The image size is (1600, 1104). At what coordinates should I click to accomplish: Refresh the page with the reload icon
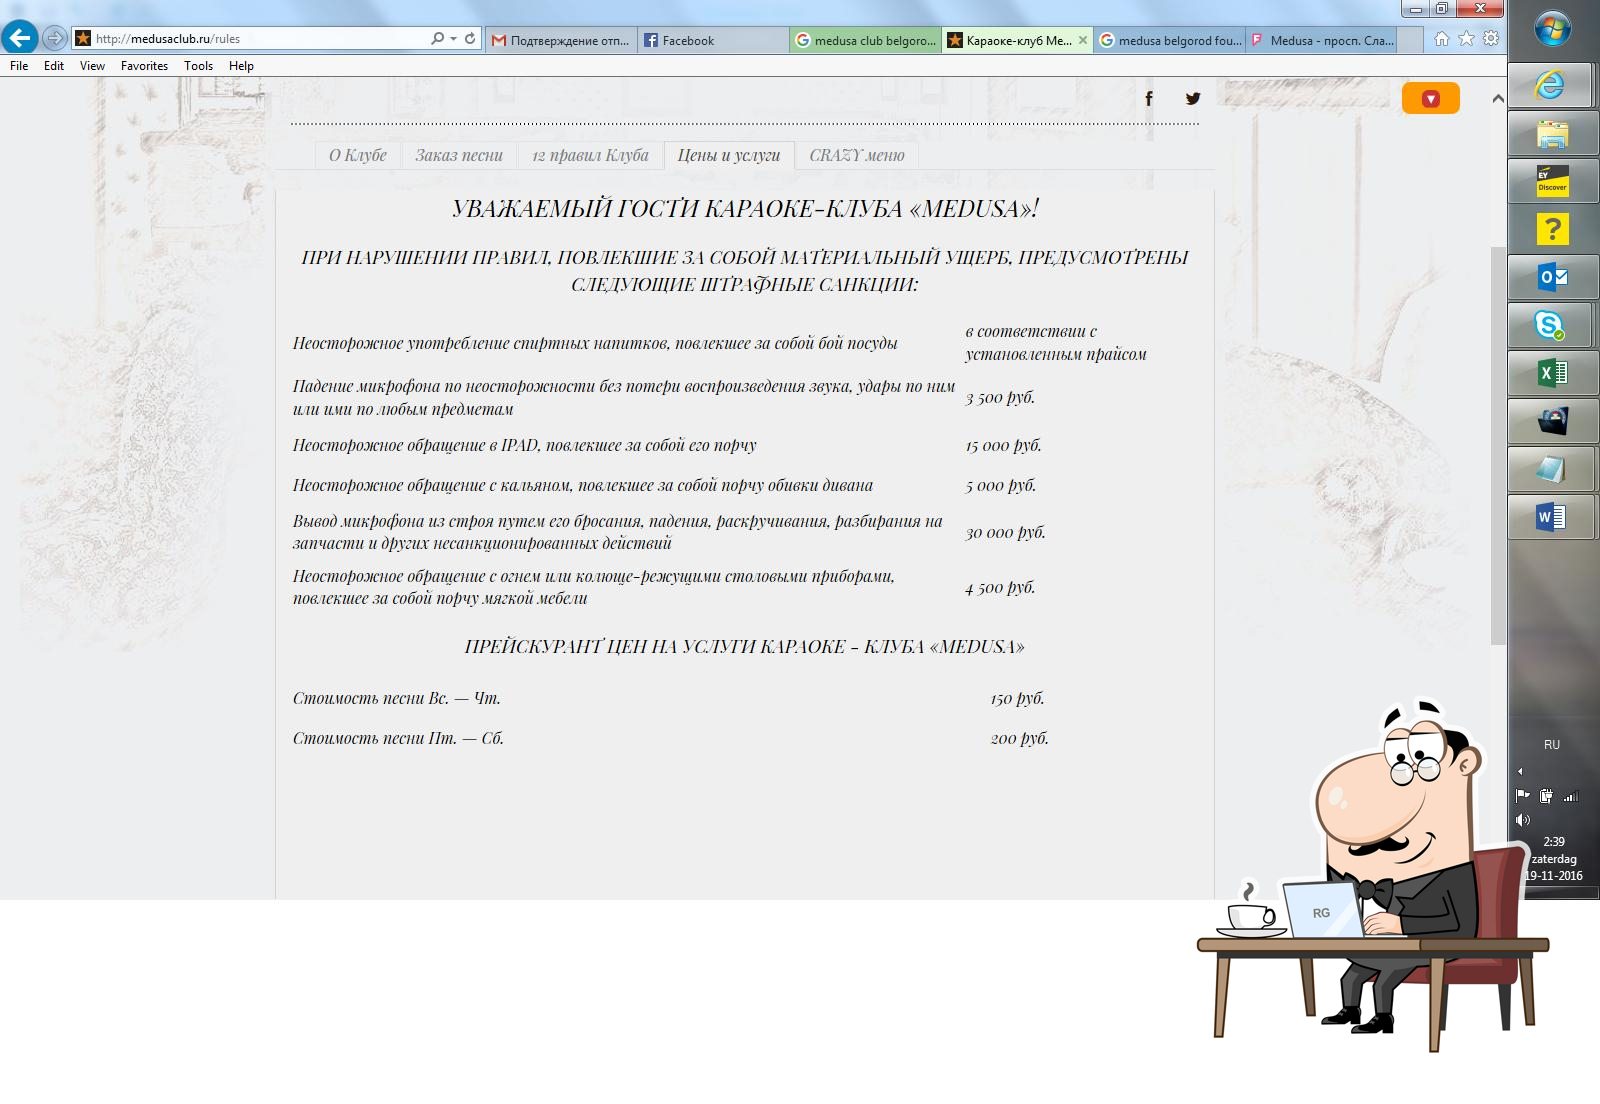(470, 39)
